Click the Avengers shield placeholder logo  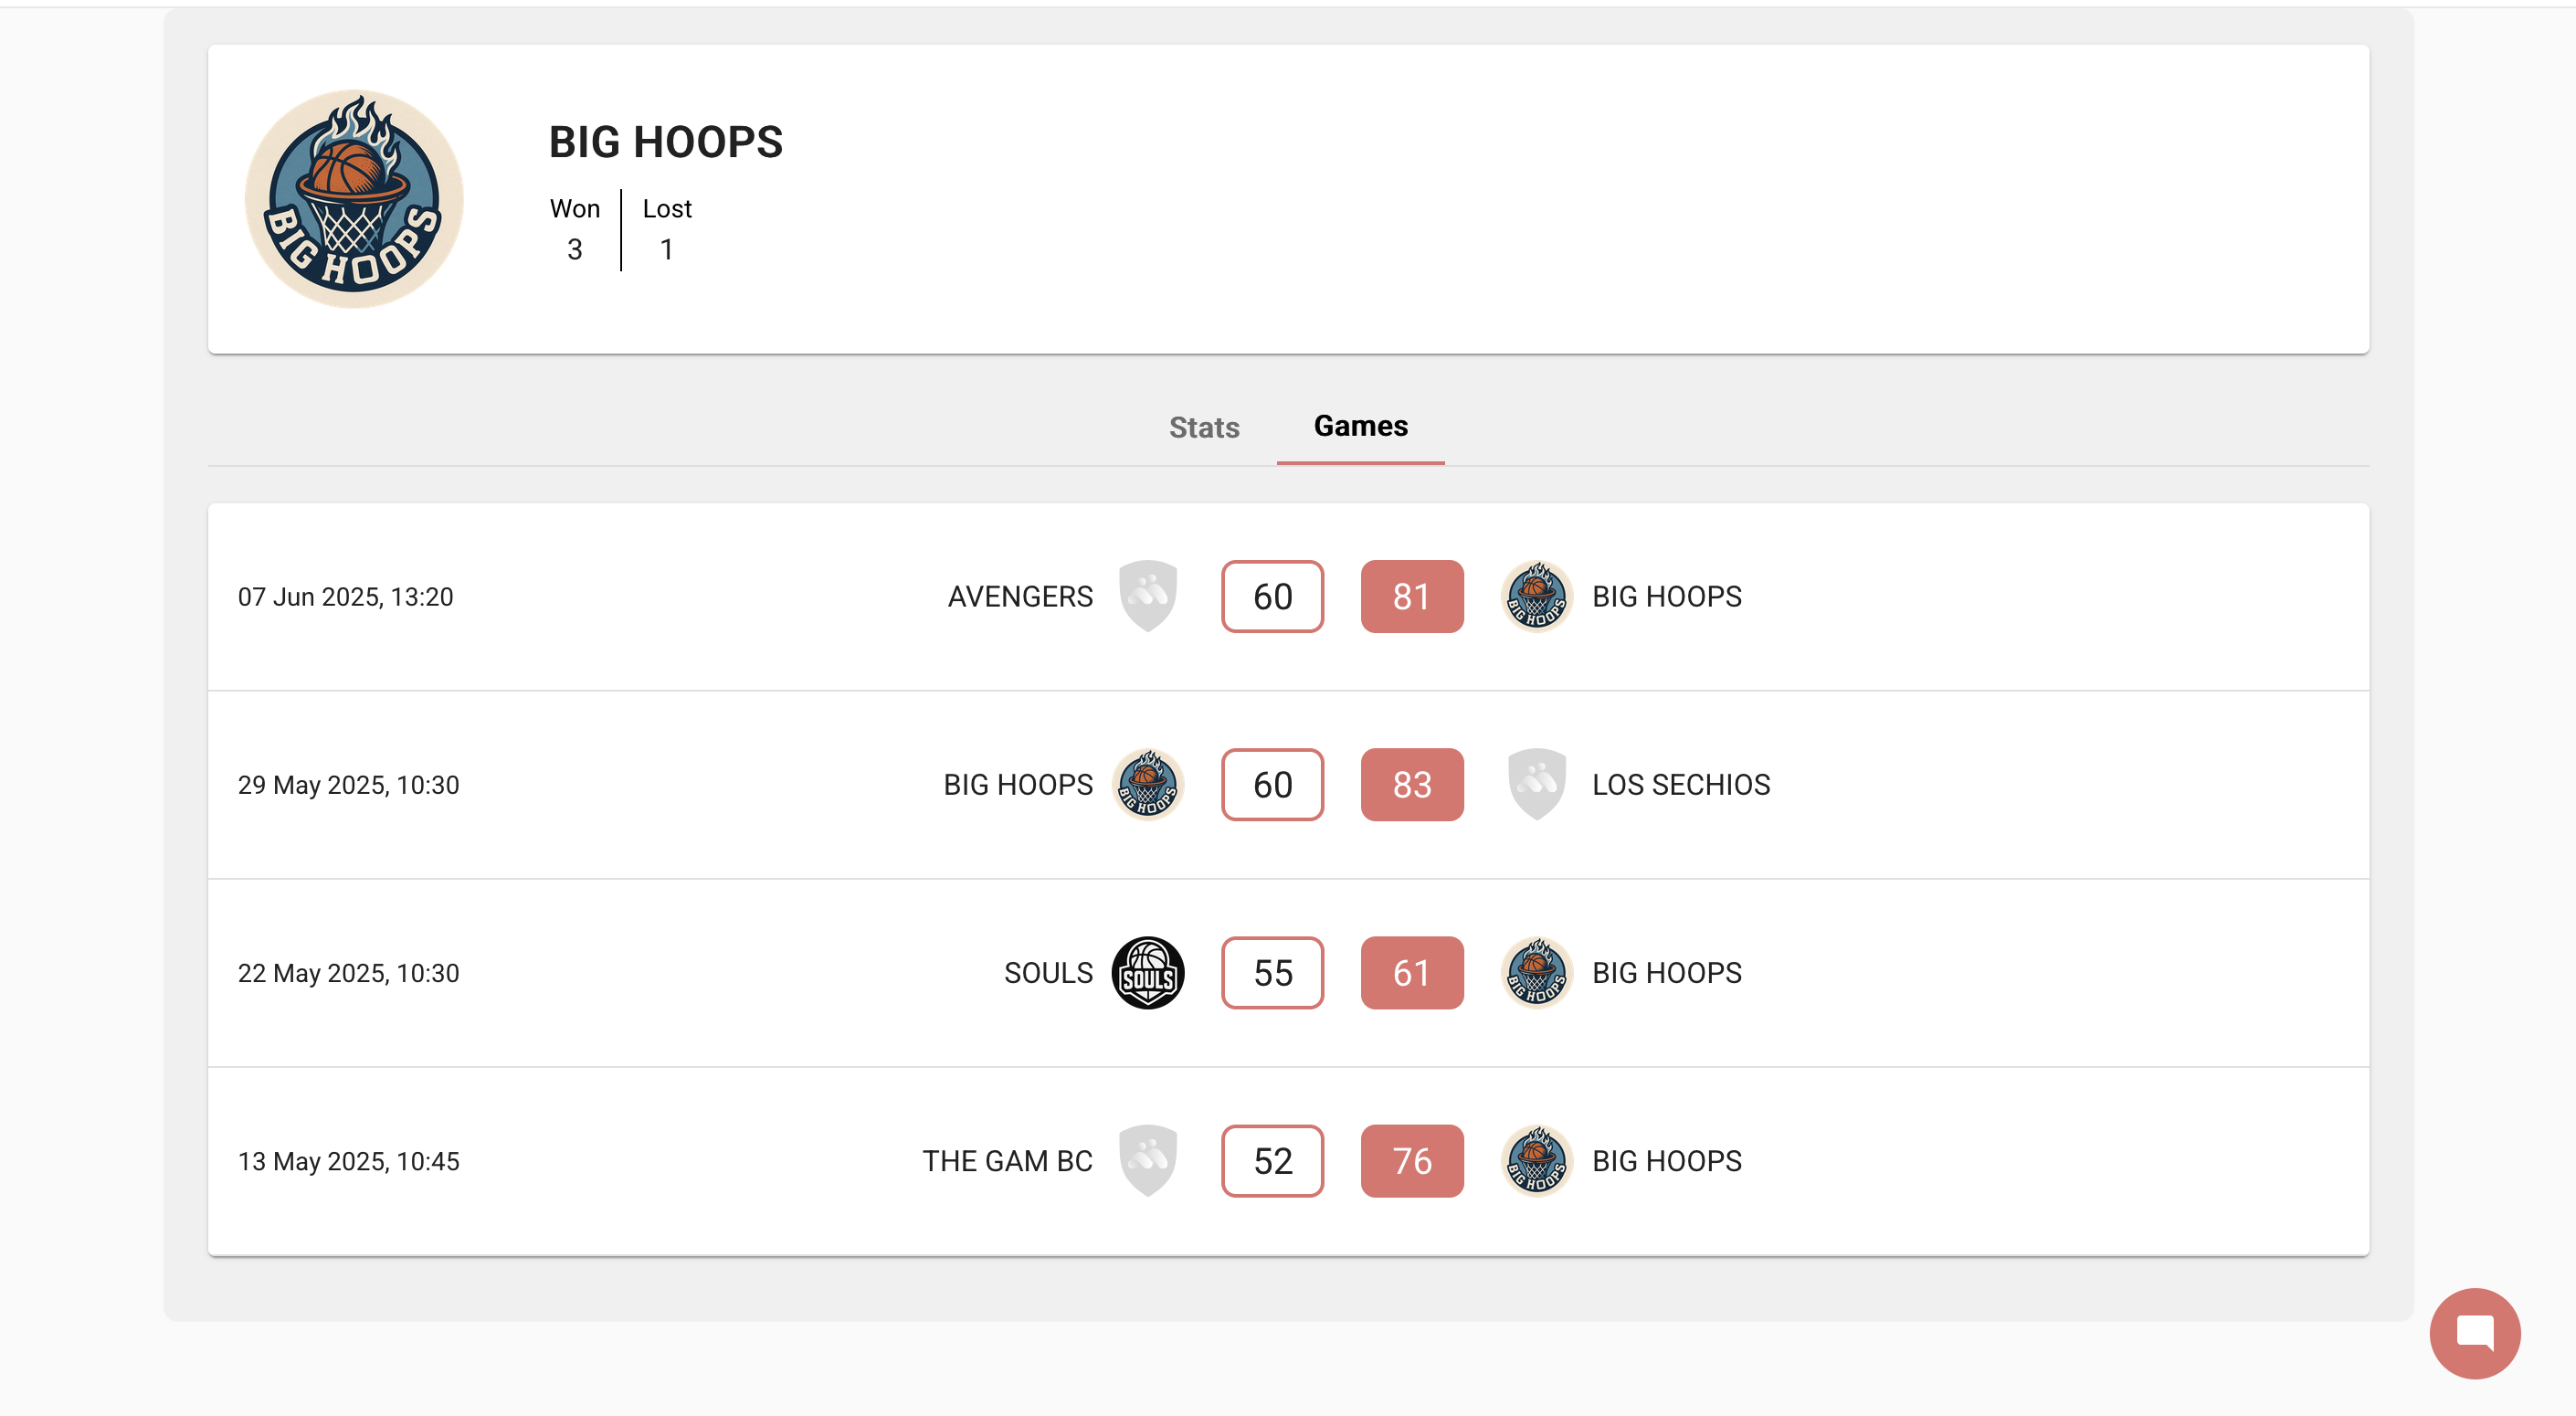pyautogui.click(x=1148, y=596)
